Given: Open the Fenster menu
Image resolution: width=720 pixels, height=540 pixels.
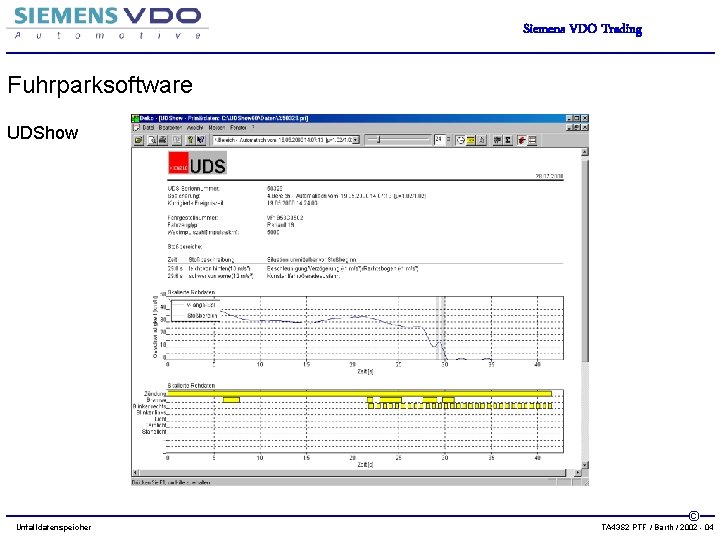Looking at the screenshot, I should pyautogui.click(x=238, y=128).
